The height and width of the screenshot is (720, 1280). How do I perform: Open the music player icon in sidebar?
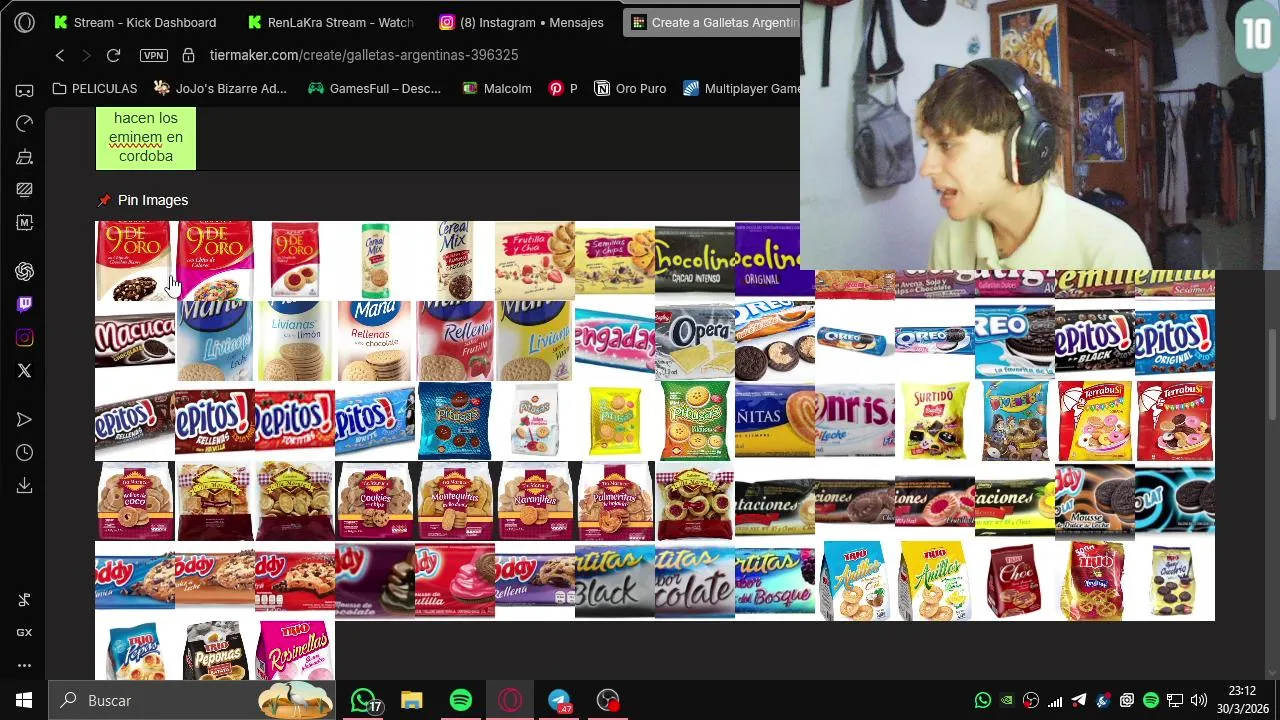click(24, 599)
